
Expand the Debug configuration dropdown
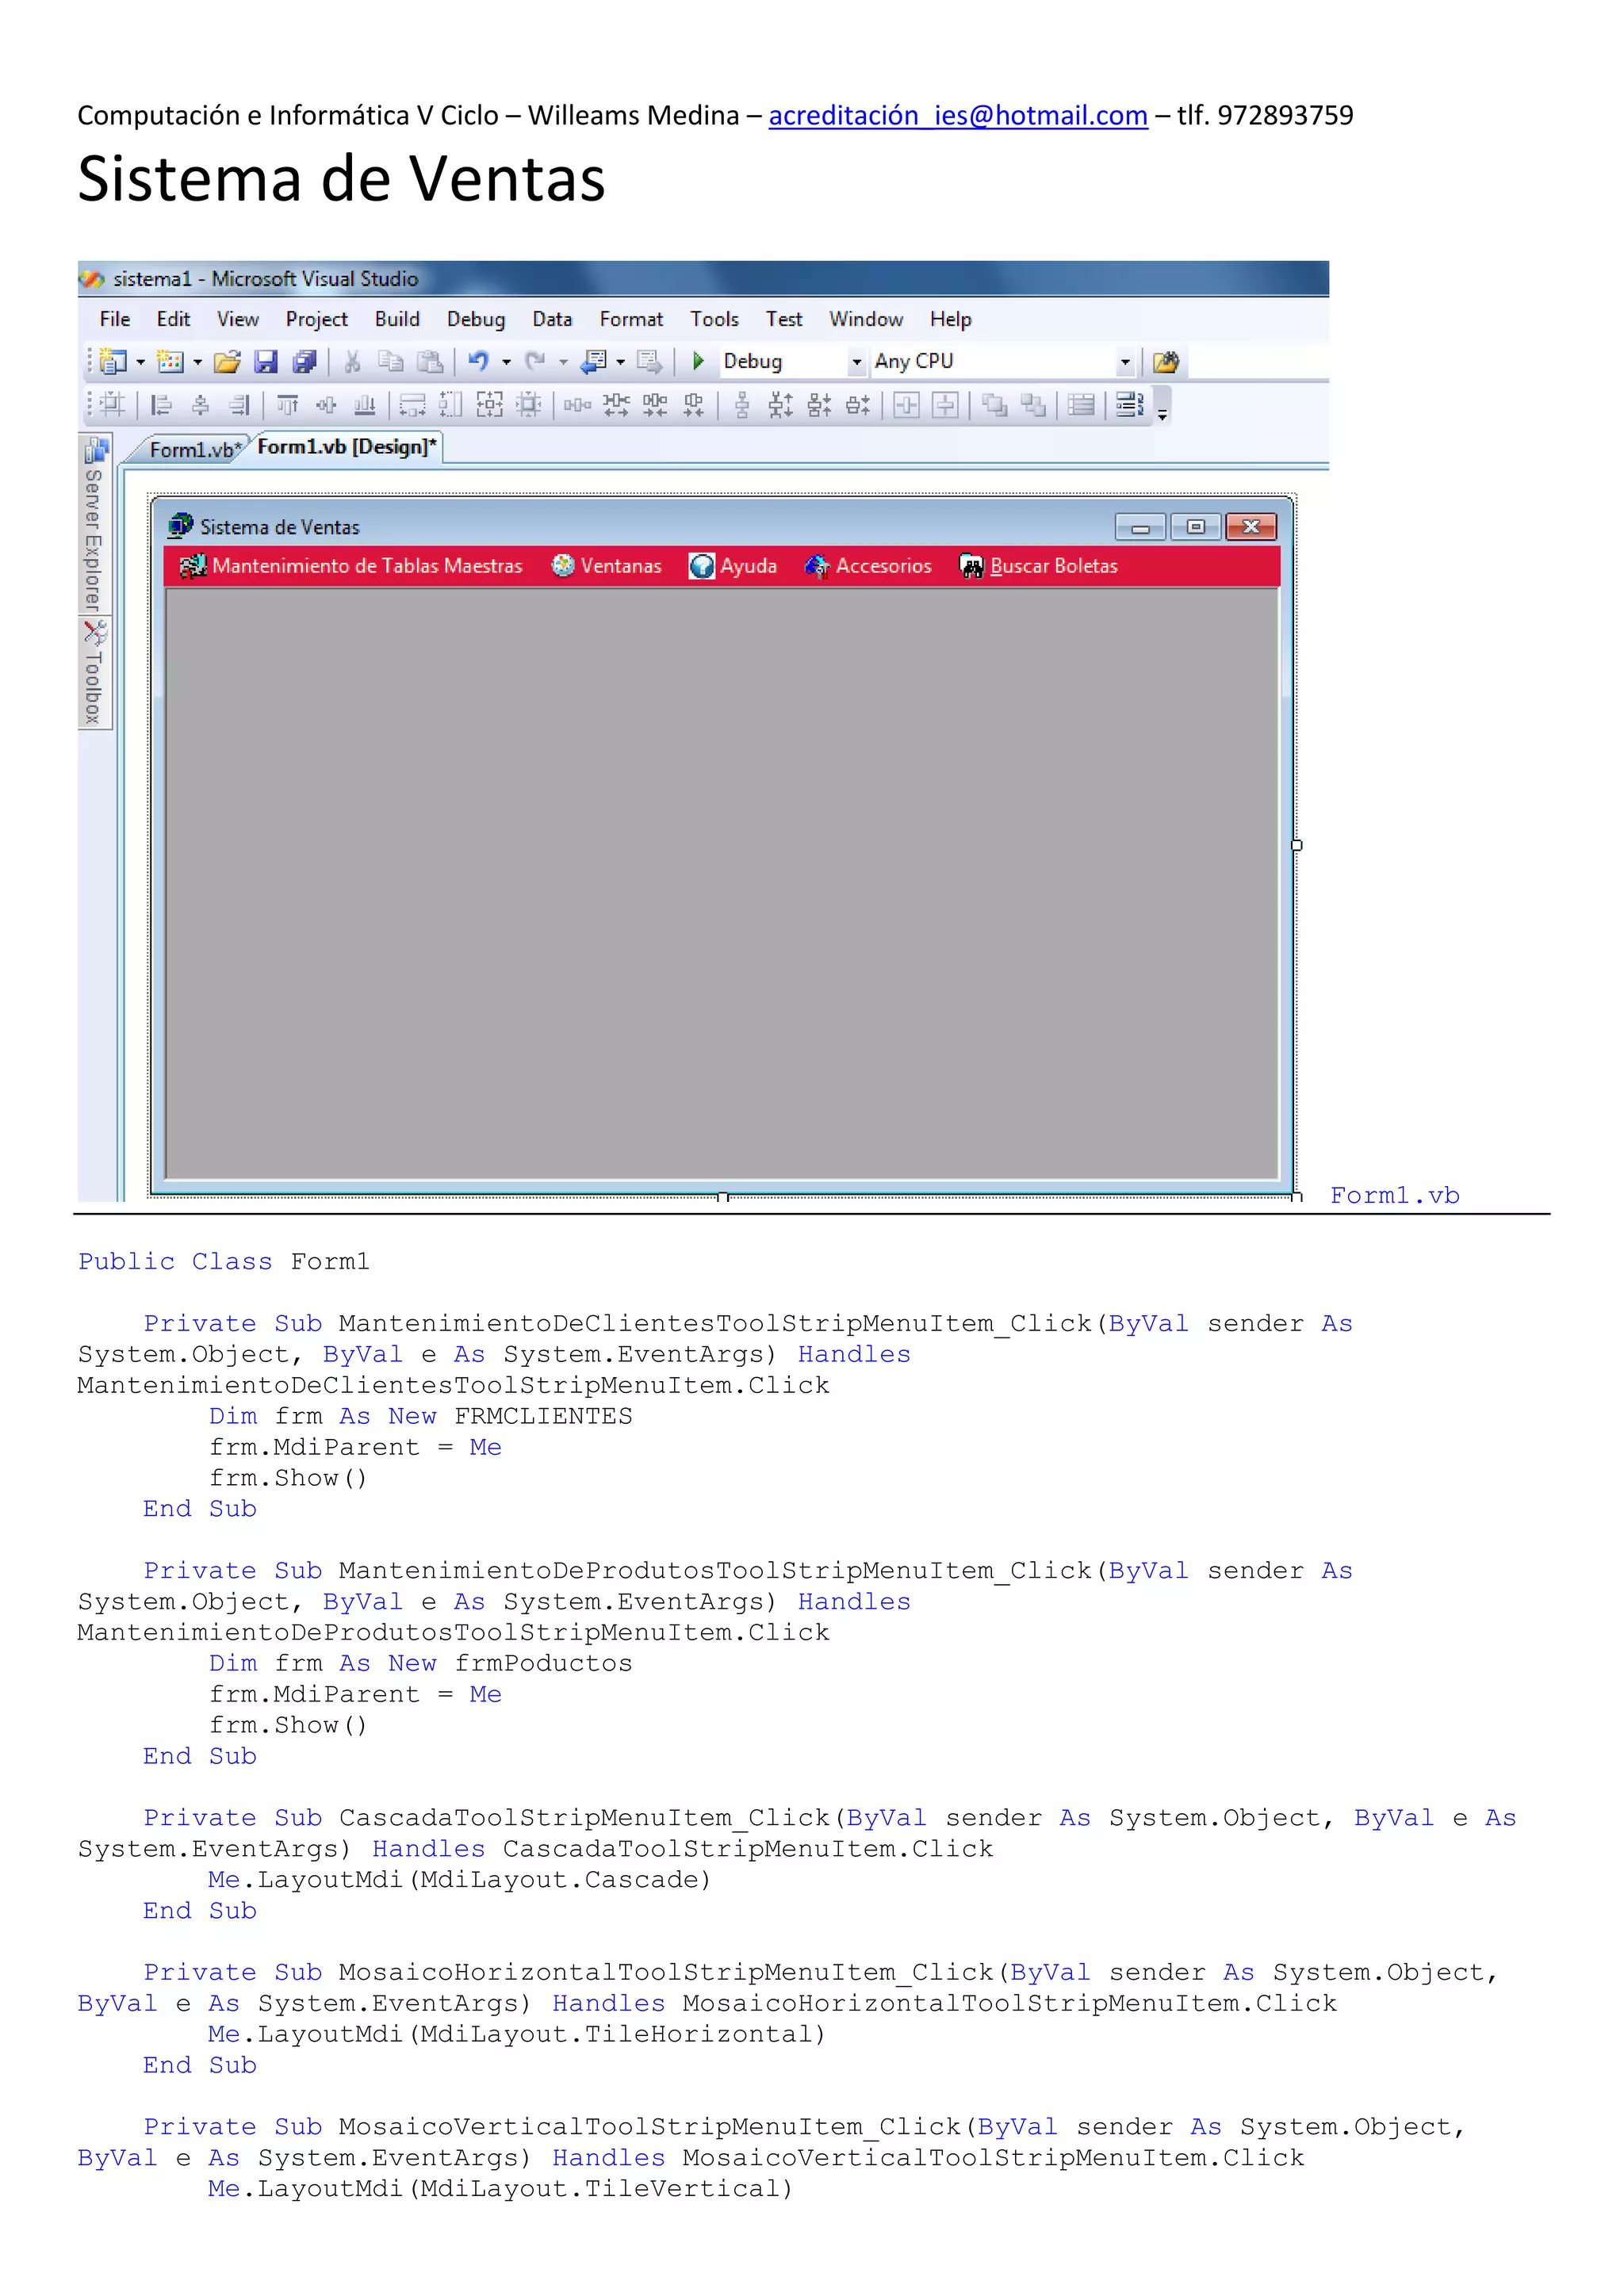click(x=856, y=362)
